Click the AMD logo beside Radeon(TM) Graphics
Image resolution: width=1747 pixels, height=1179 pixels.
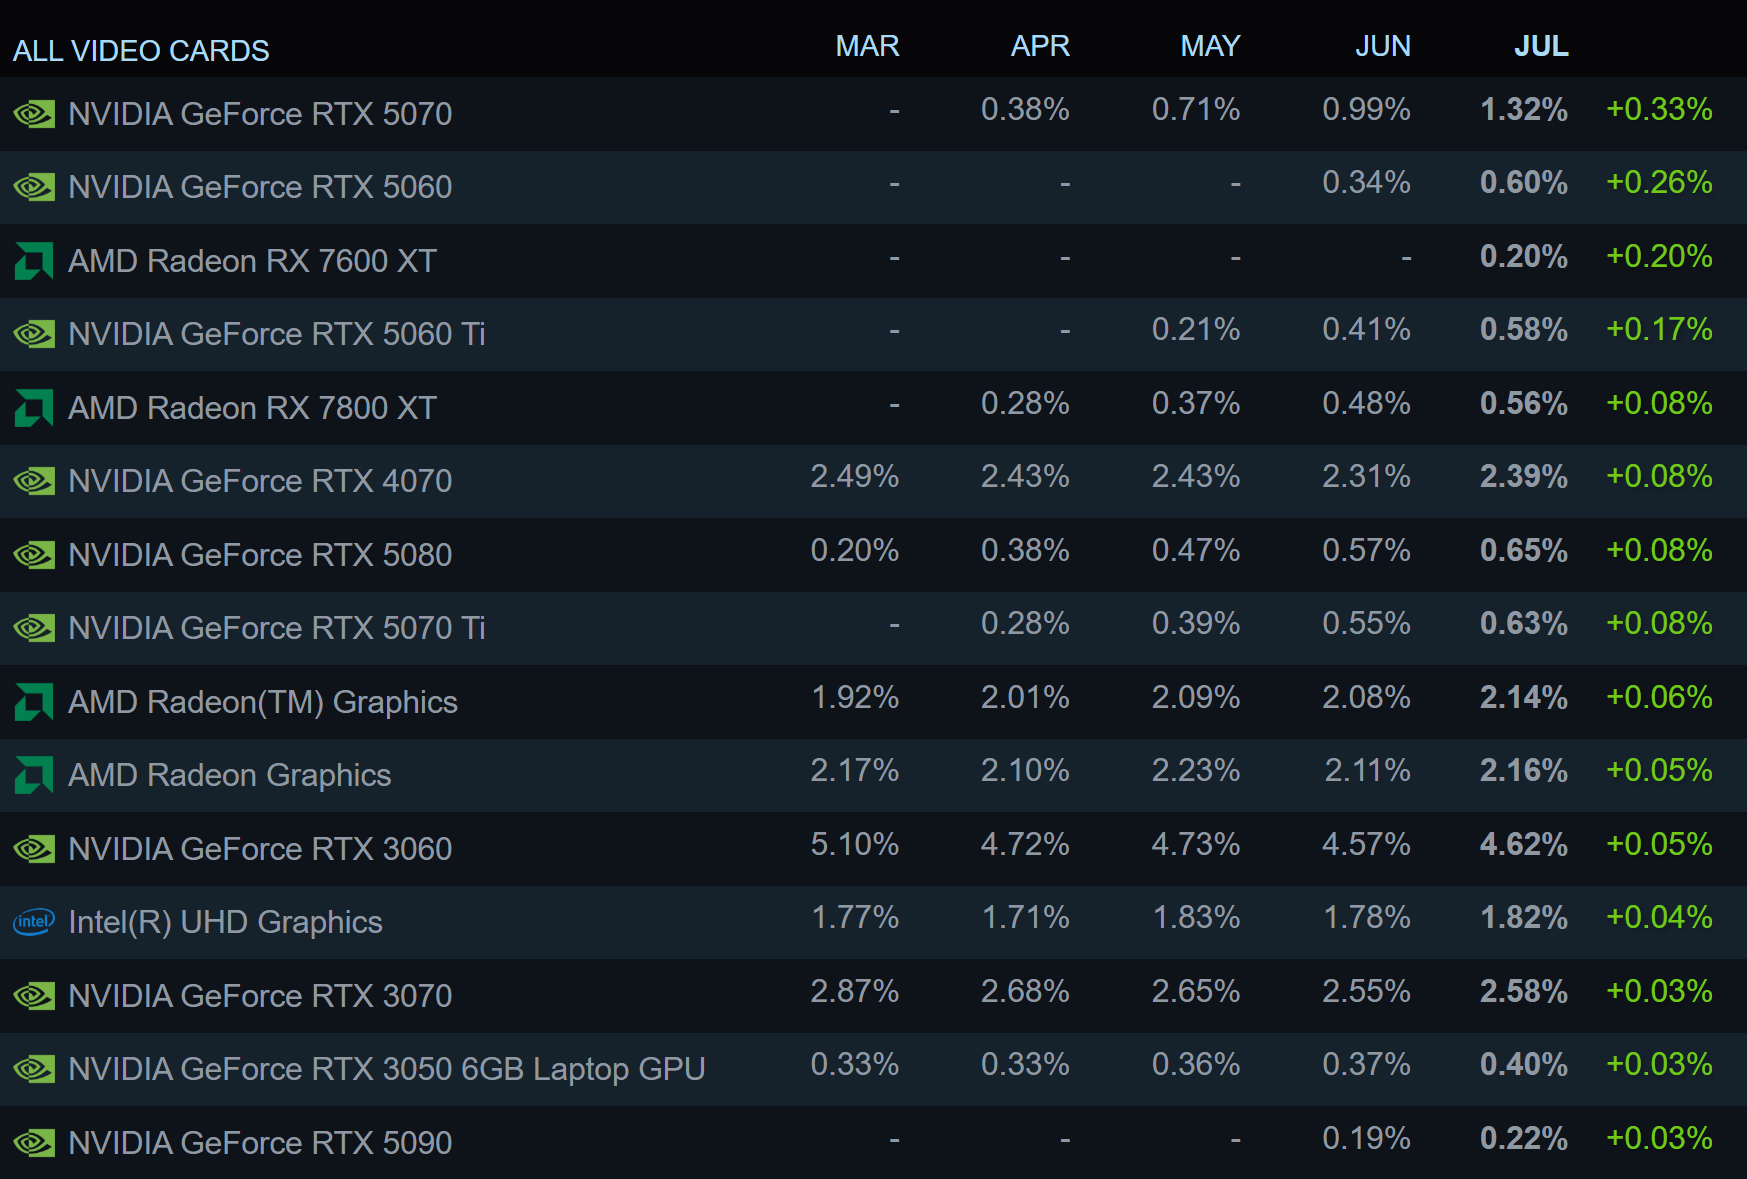pos(34,702)
